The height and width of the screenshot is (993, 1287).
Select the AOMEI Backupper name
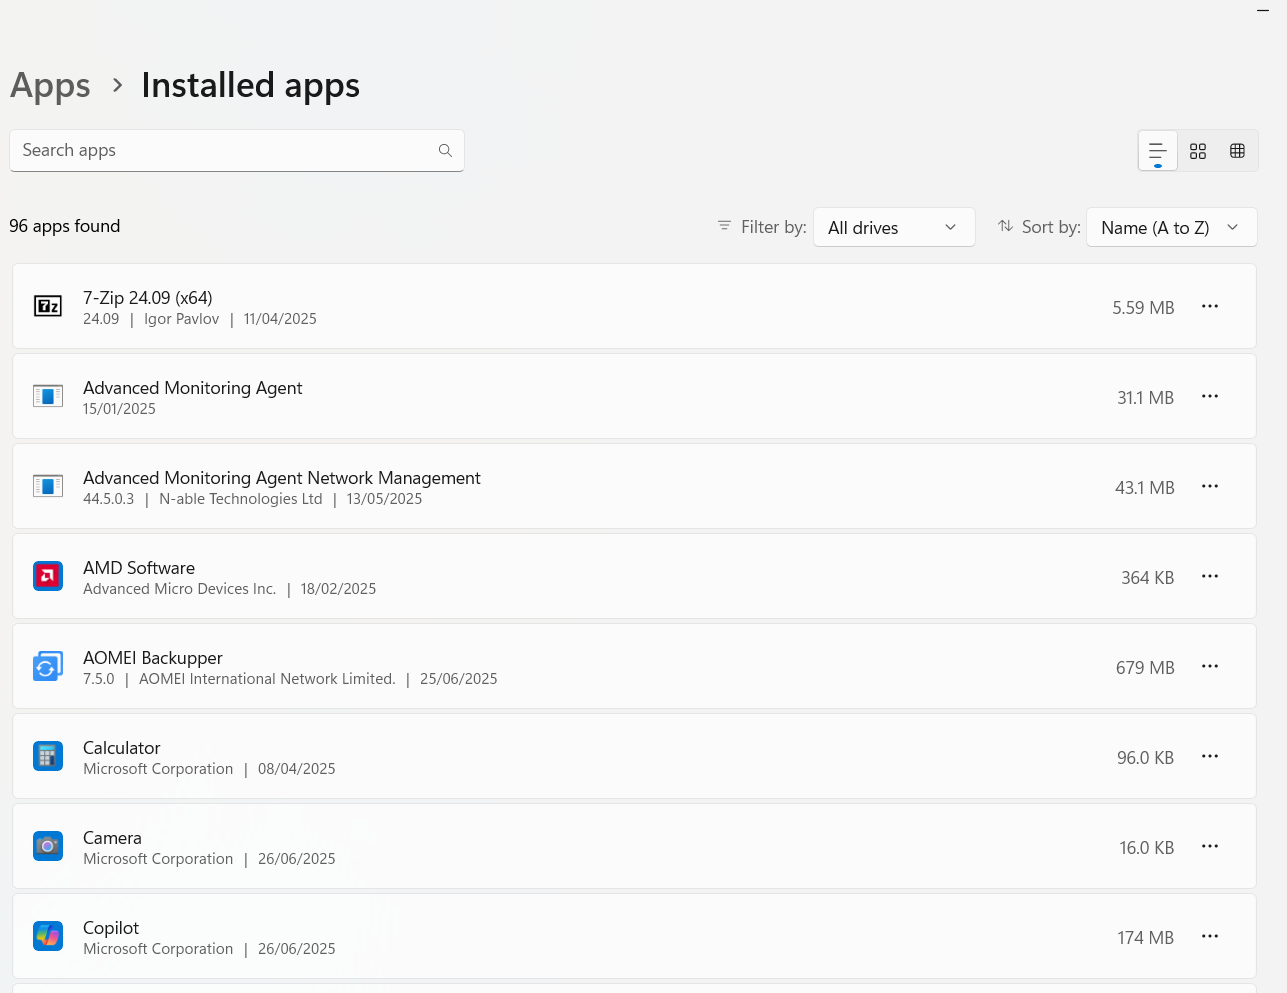click(153, 658)
